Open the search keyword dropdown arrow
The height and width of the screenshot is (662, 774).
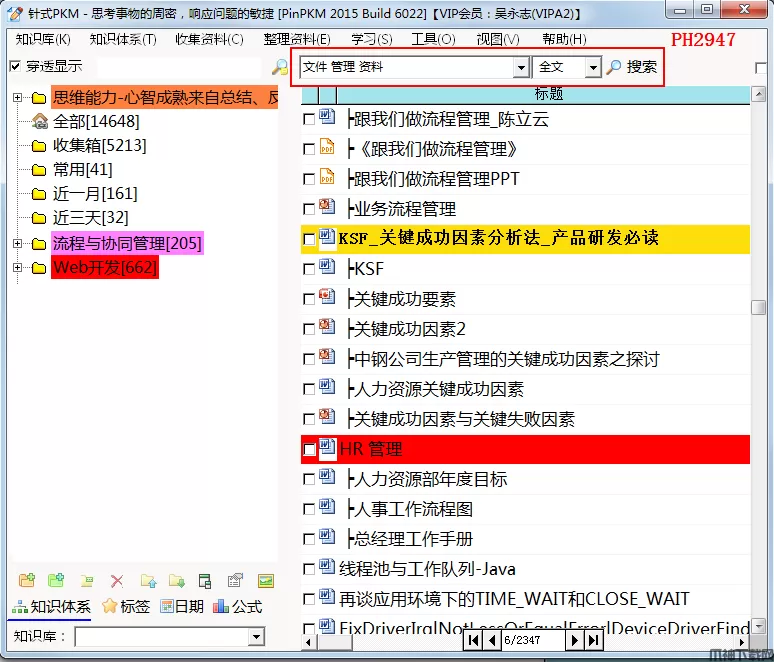(521, 67)
